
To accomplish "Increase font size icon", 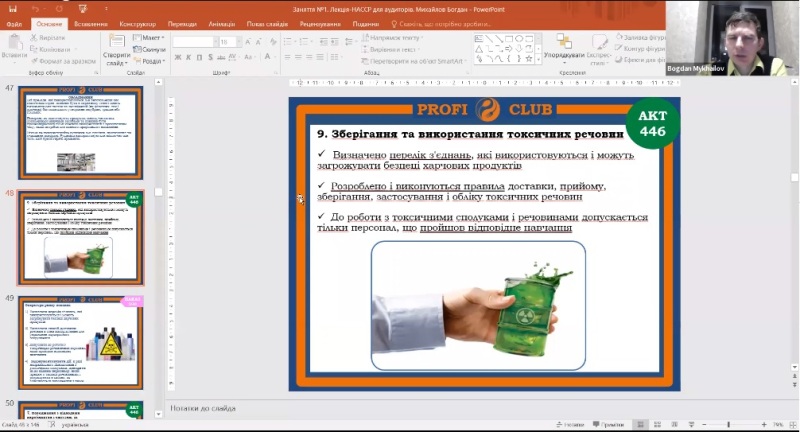I will coord(248,42).
